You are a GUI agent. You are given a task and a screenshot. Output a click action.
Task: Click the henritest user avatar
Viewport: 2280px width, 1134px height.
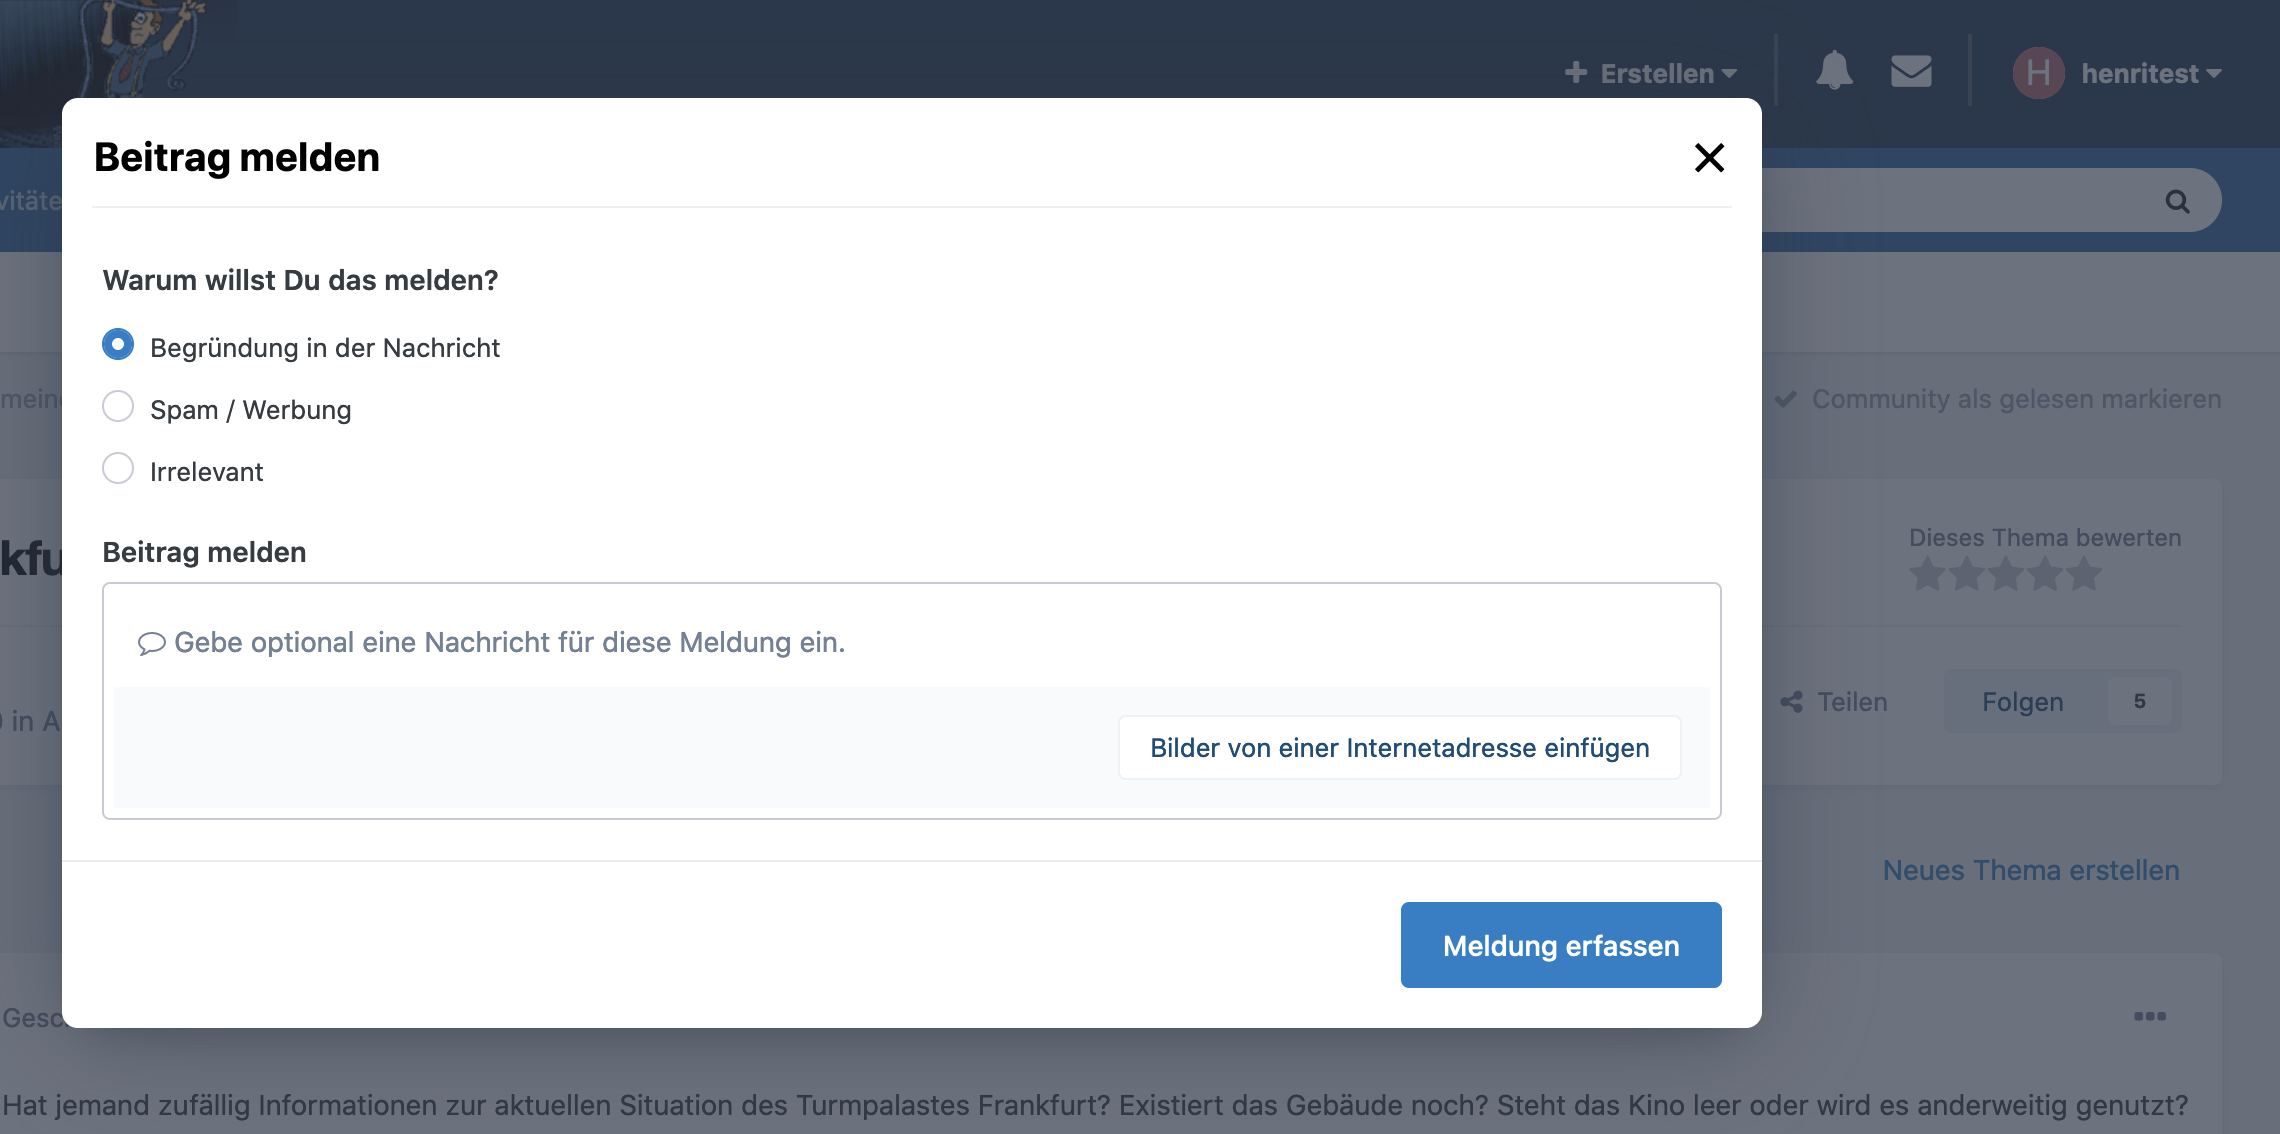(x=2038, y=73)
